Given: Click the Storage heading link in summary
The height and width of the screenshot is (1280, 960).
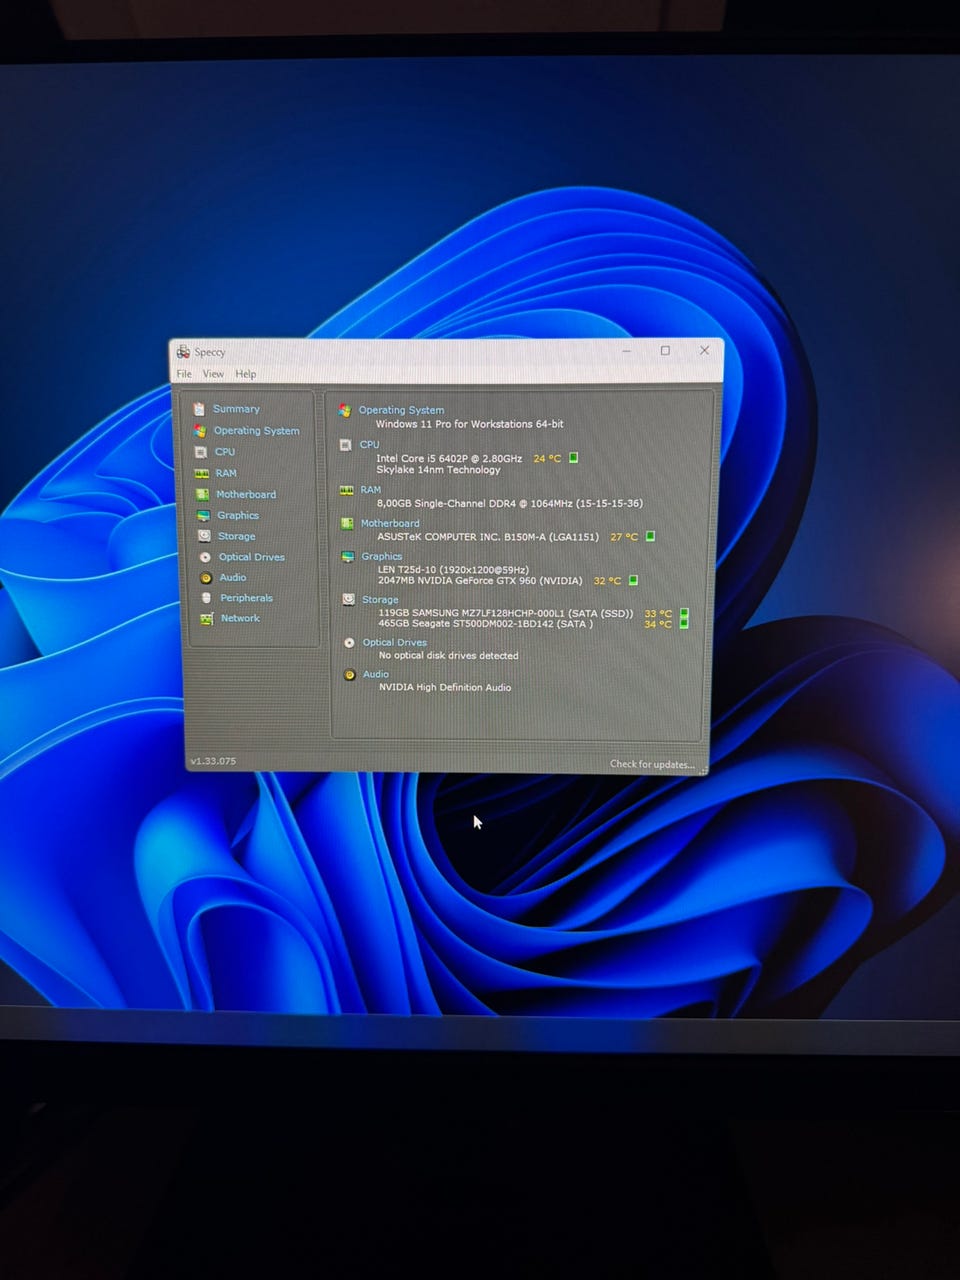Looking at the screenshot, I should pyautogui.click(x=380, y=600).
